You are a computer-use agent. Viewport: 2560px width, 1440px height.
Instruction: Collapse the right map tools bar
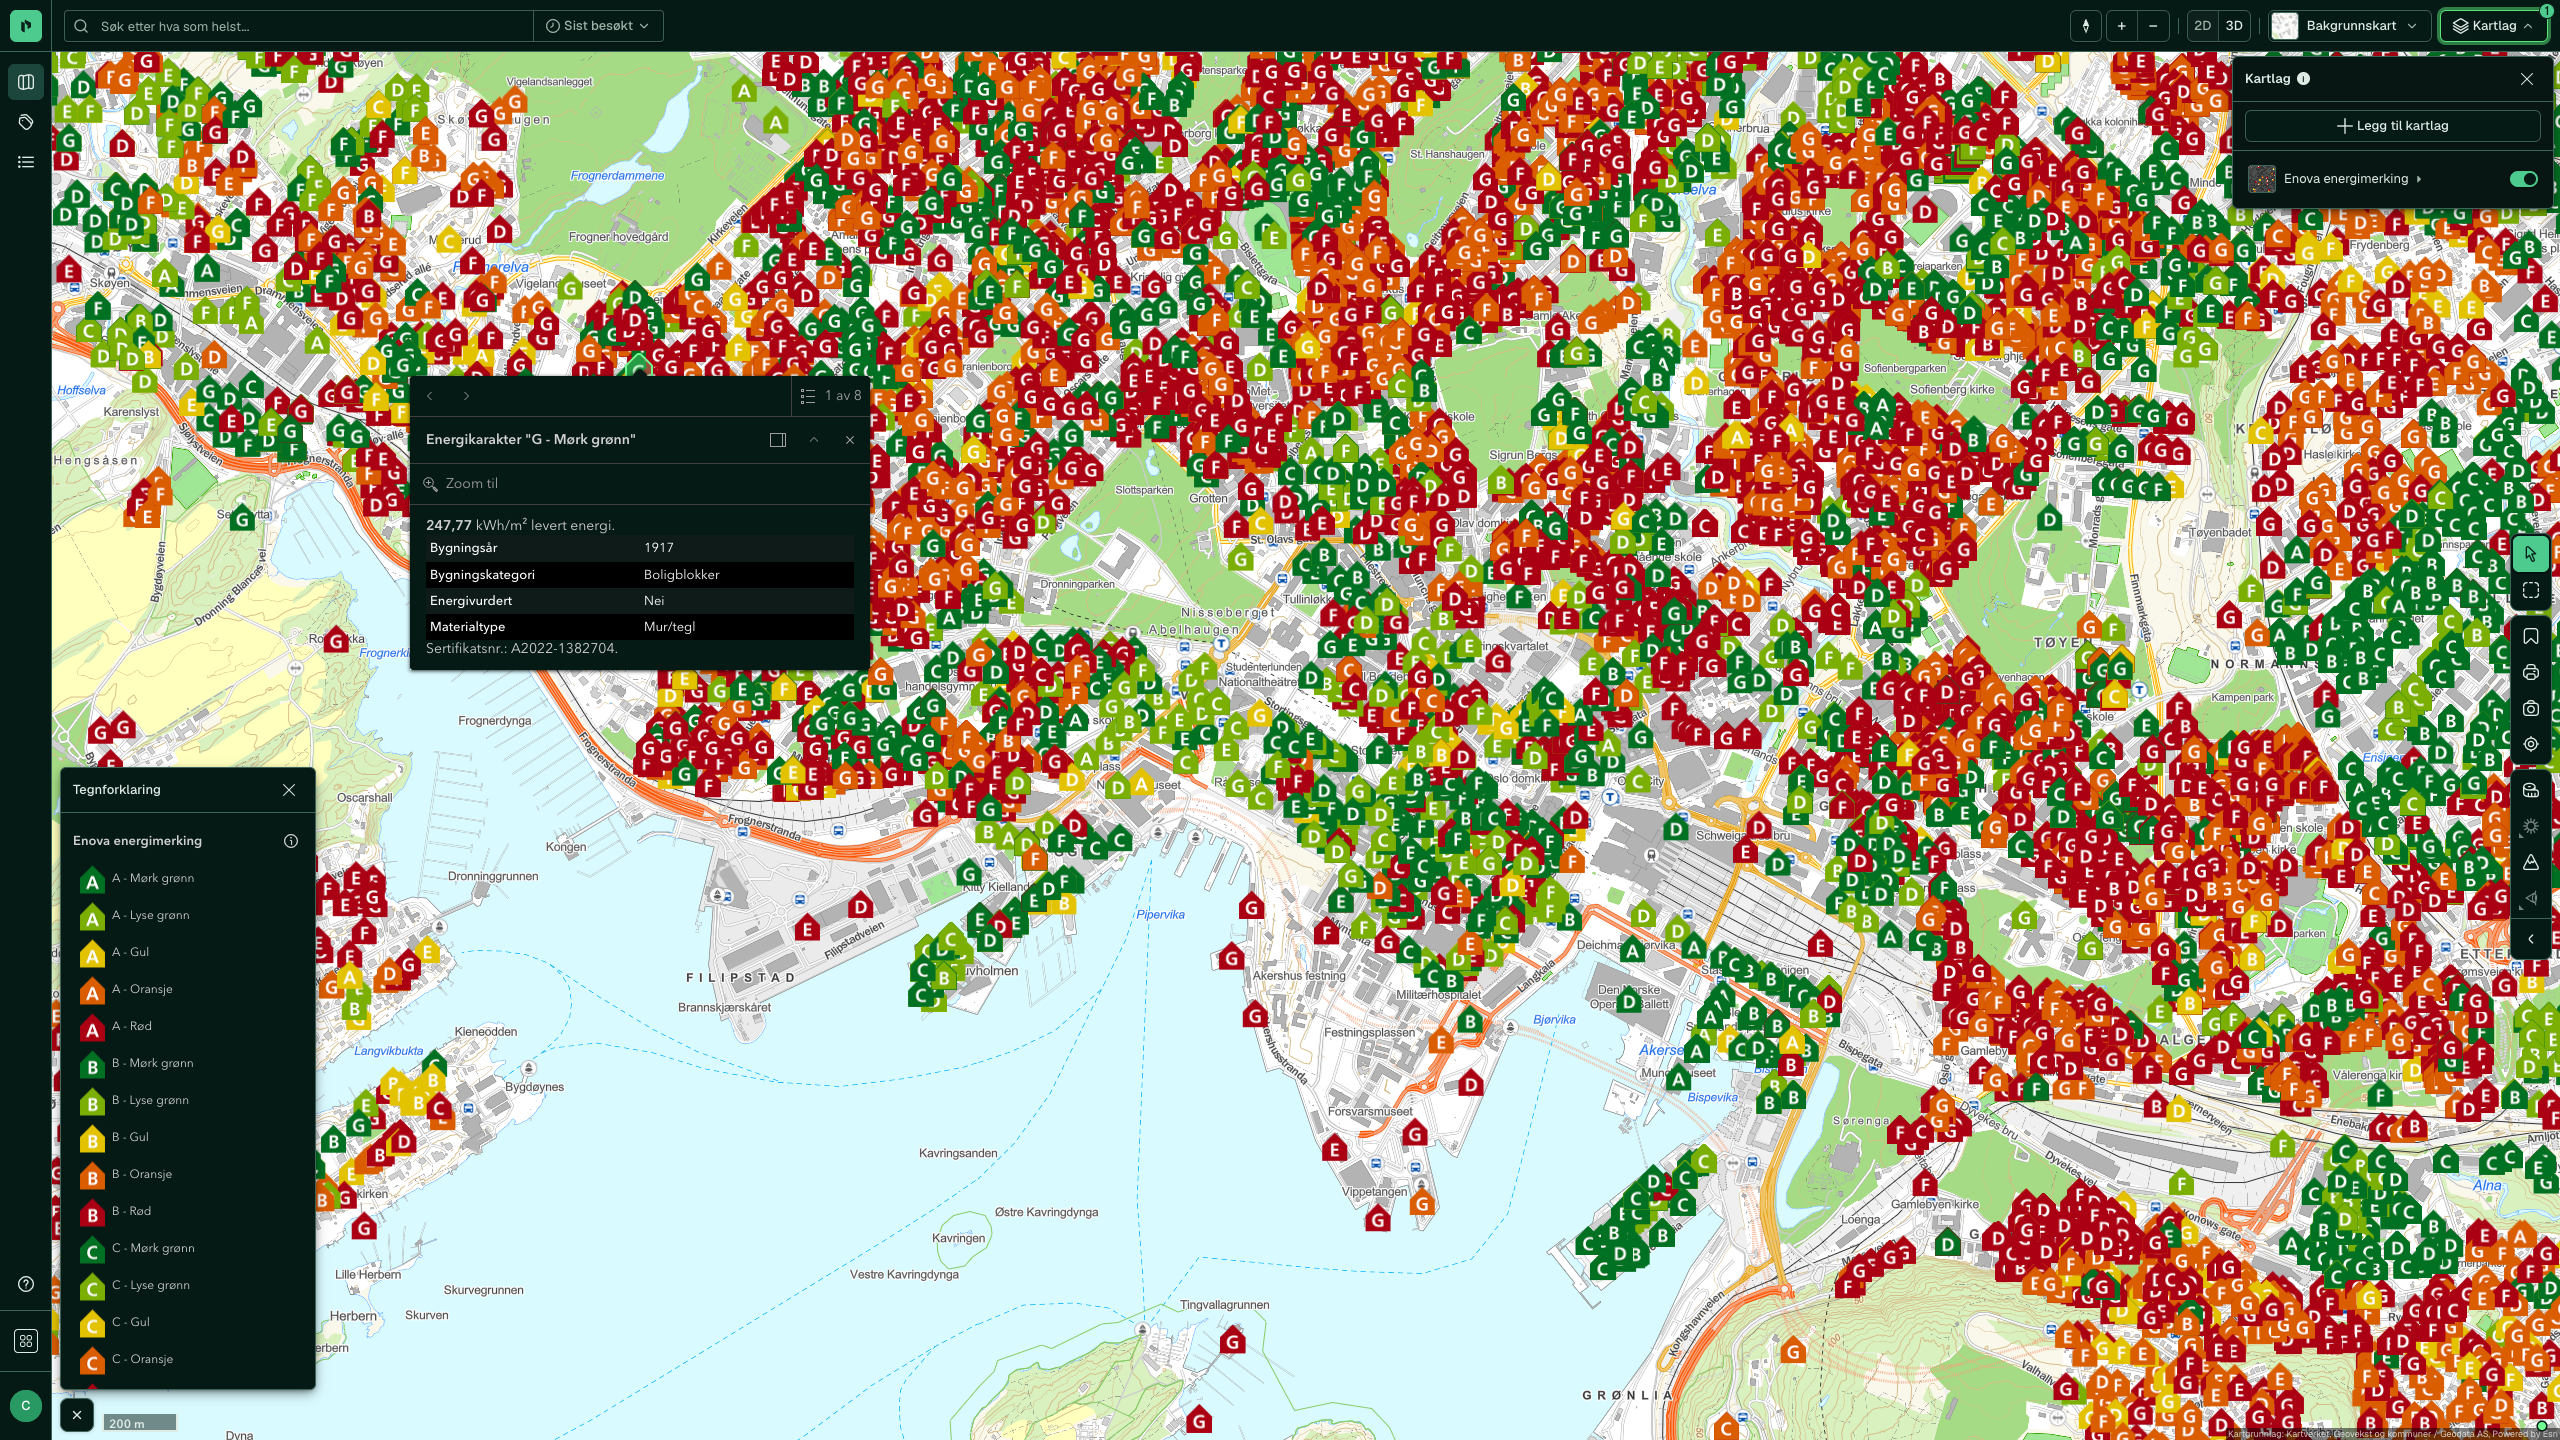click(2531, 939)
